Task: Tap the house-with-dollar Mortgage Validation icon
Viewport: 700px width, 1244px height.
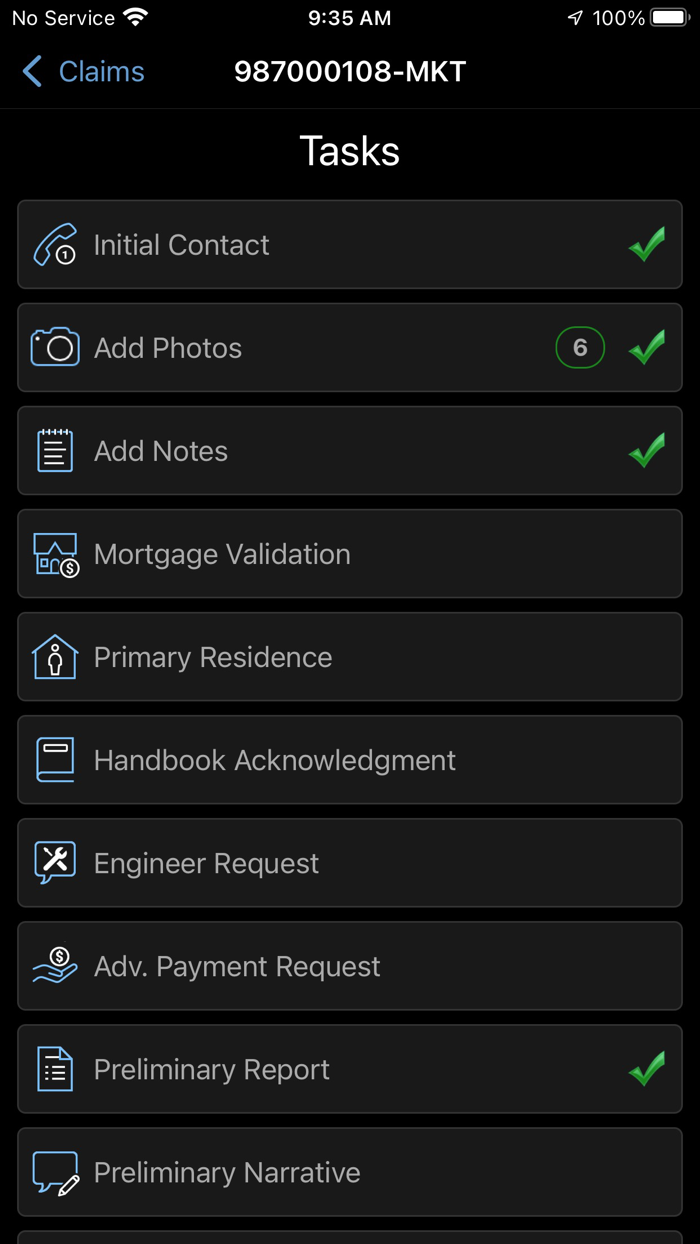Action: (x=56, y=554)
